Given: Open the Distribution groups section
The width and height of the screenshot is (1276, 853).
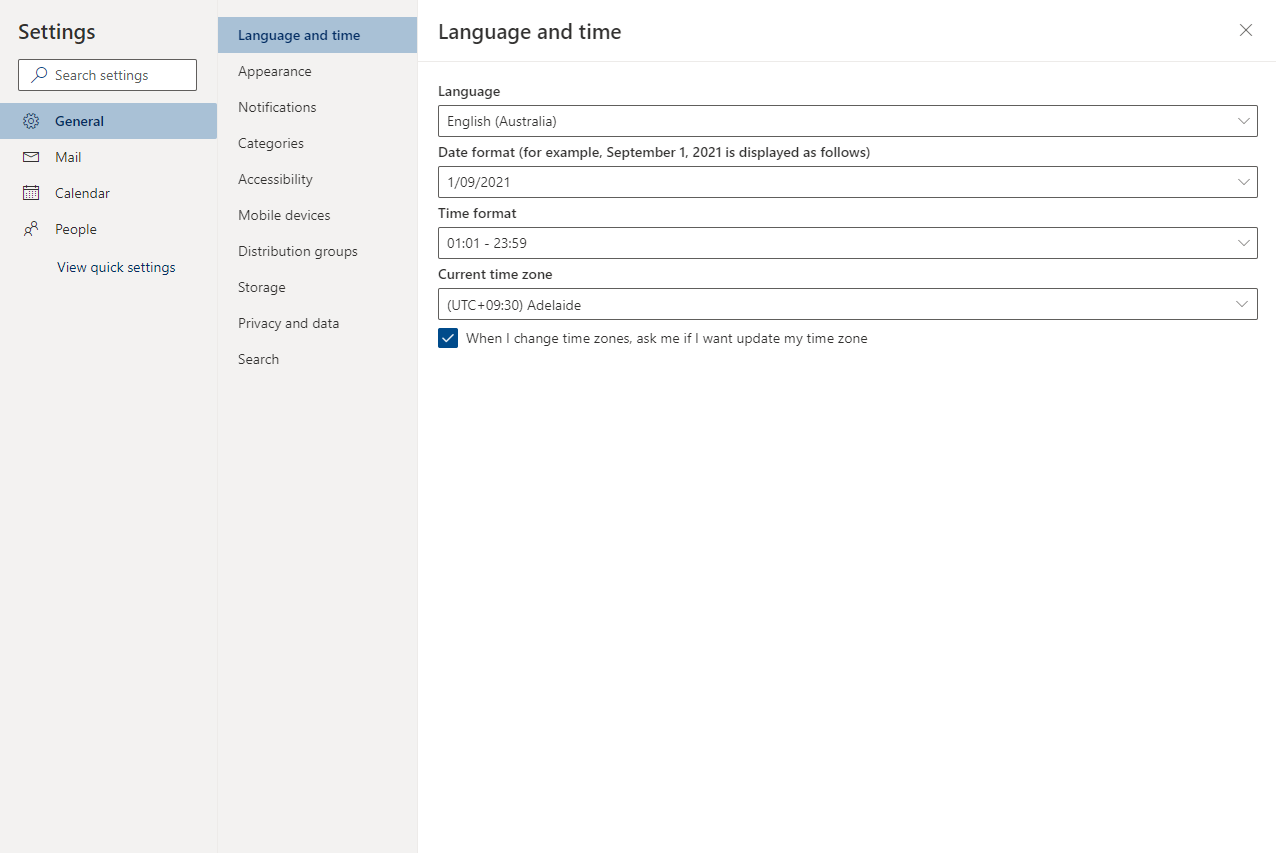Looking at the screenshot, I should pos(317,251).
